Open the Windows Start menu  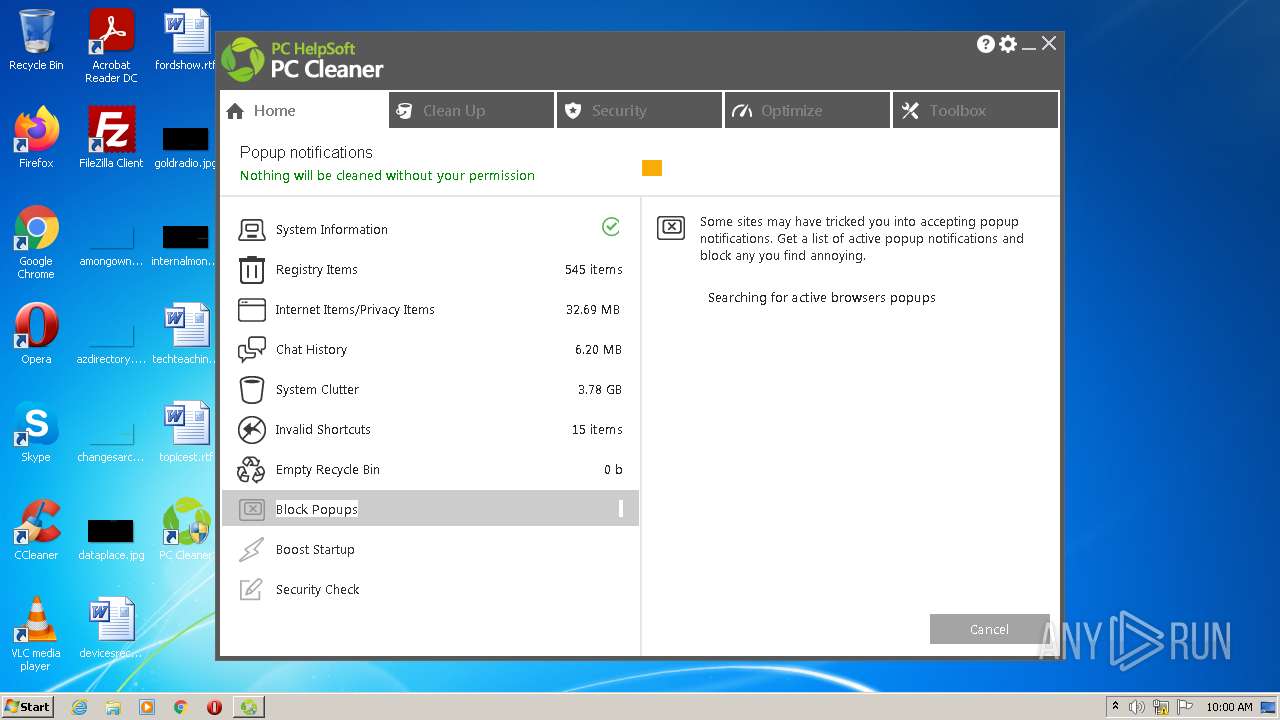[x=28, y=707]
